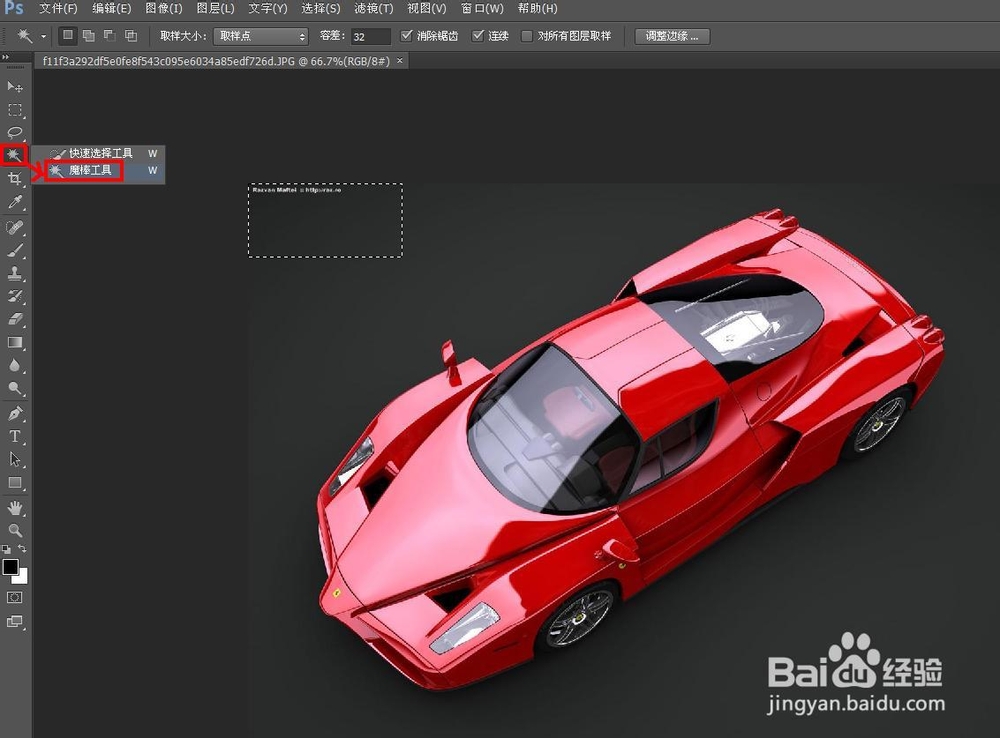Click the foreground color swatch
This screenshot has width=1000, height=738.
(9, 566)
